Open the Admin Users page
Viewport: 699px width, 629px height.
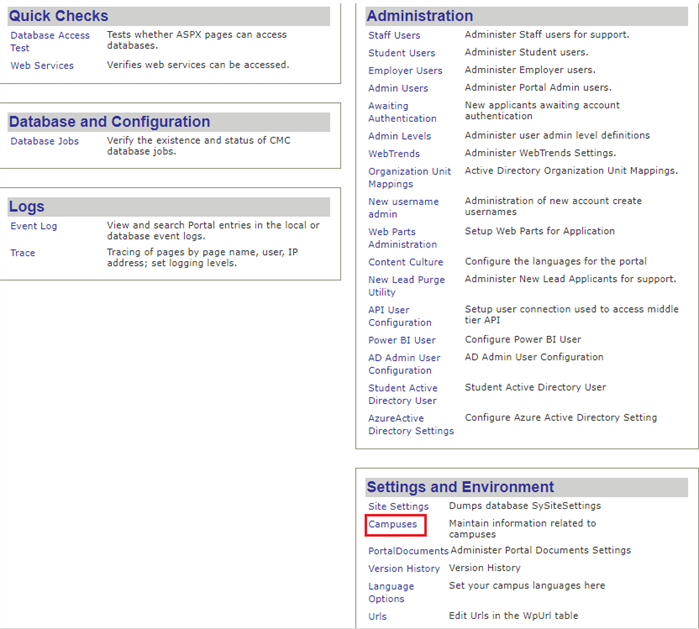click(x=398, y=89)
